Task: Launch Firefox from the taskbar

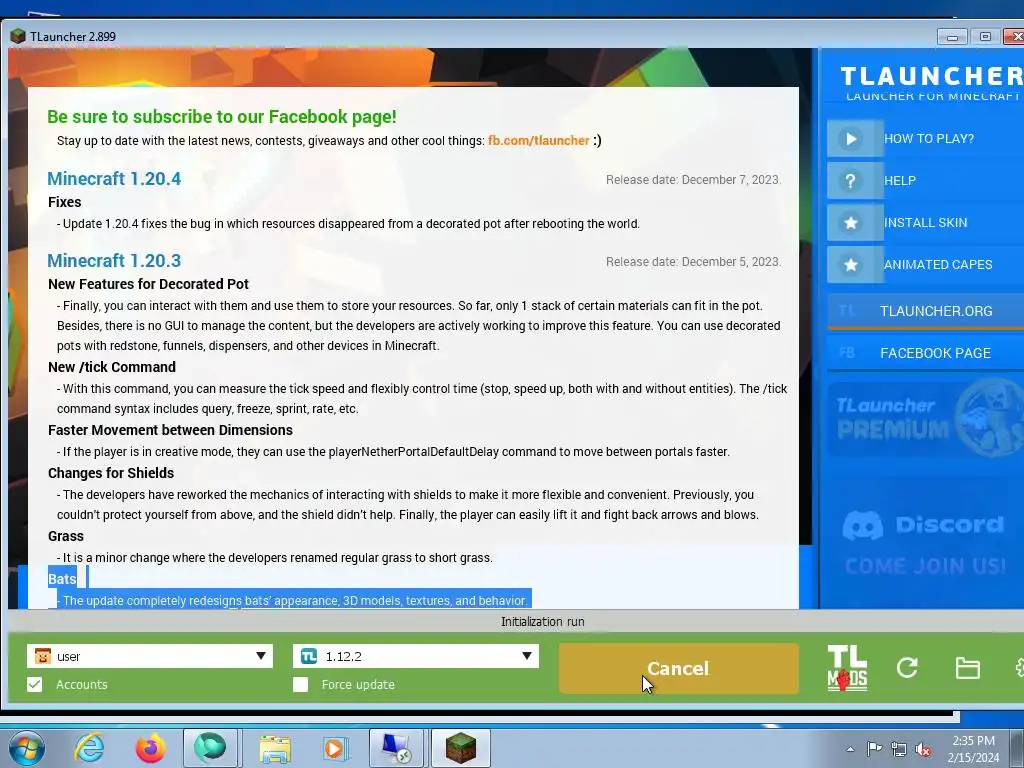Action: [151, 748]
